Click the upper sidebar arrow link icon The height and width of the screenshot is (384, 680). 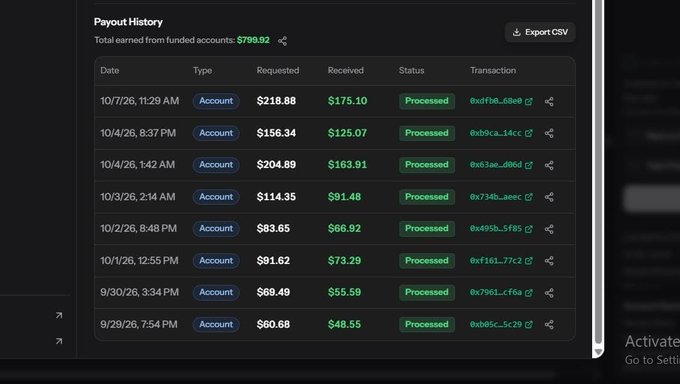(59, 315)
